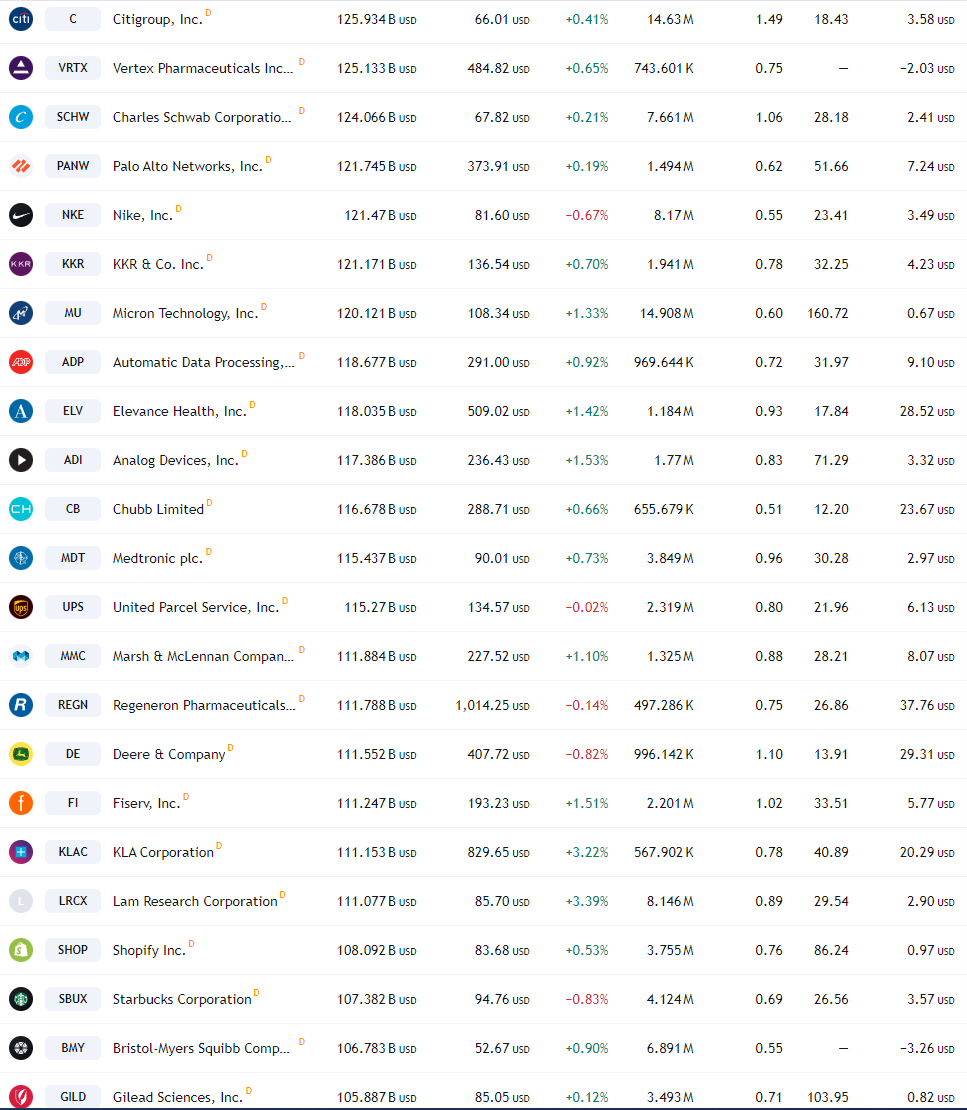This screenshot has width=967, height=1110.
Task: Open the Medtronic plc. company link
Action: tap(158, 559)
